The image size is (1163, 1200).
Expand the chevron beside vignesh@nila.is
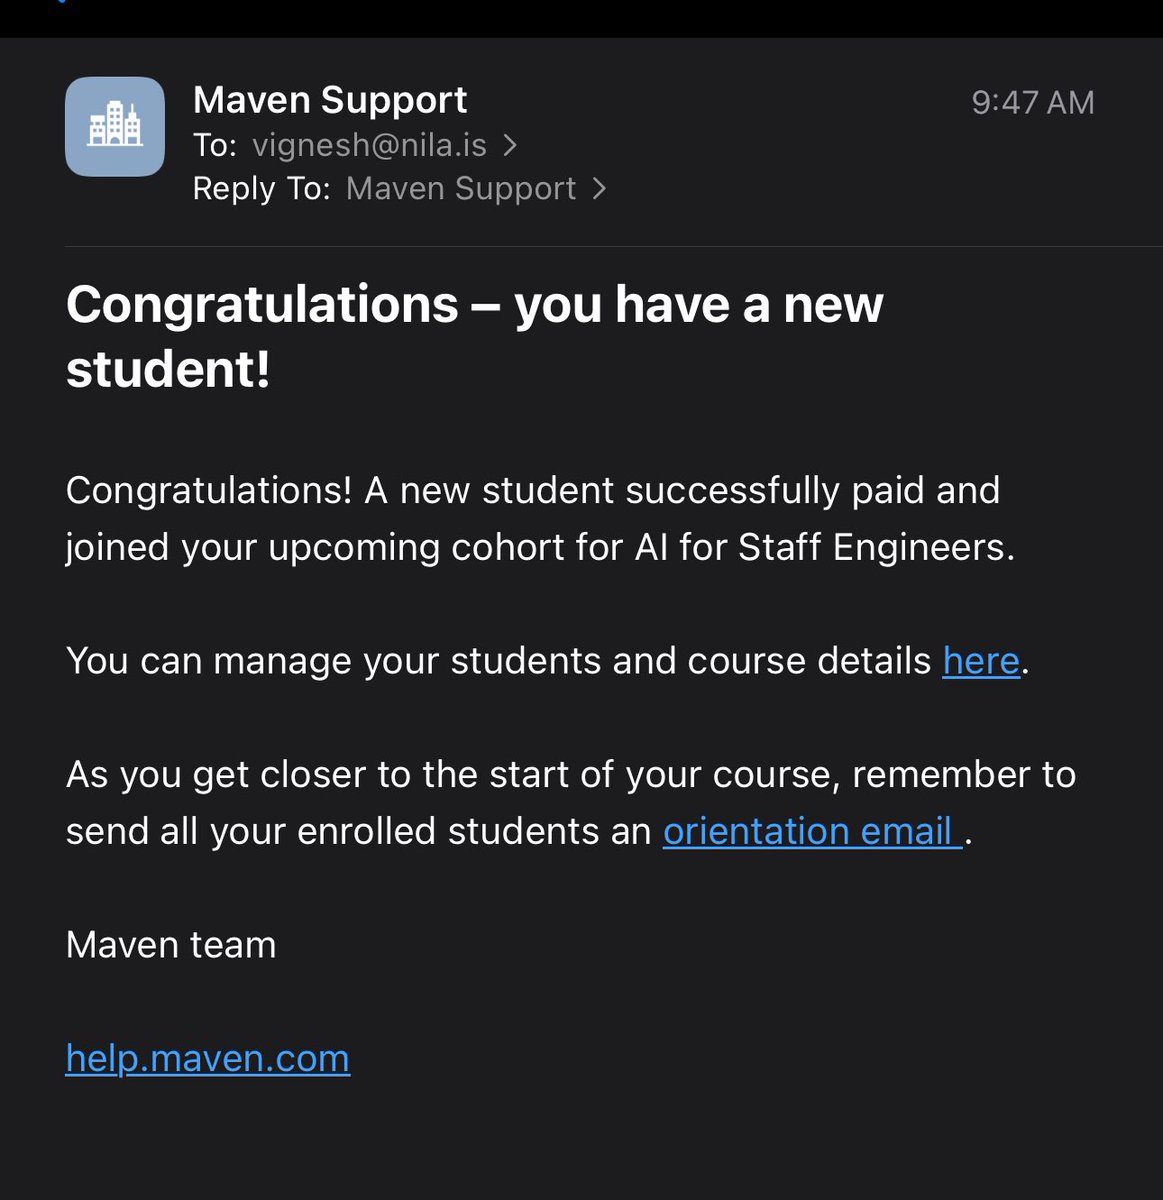(510, 146)
